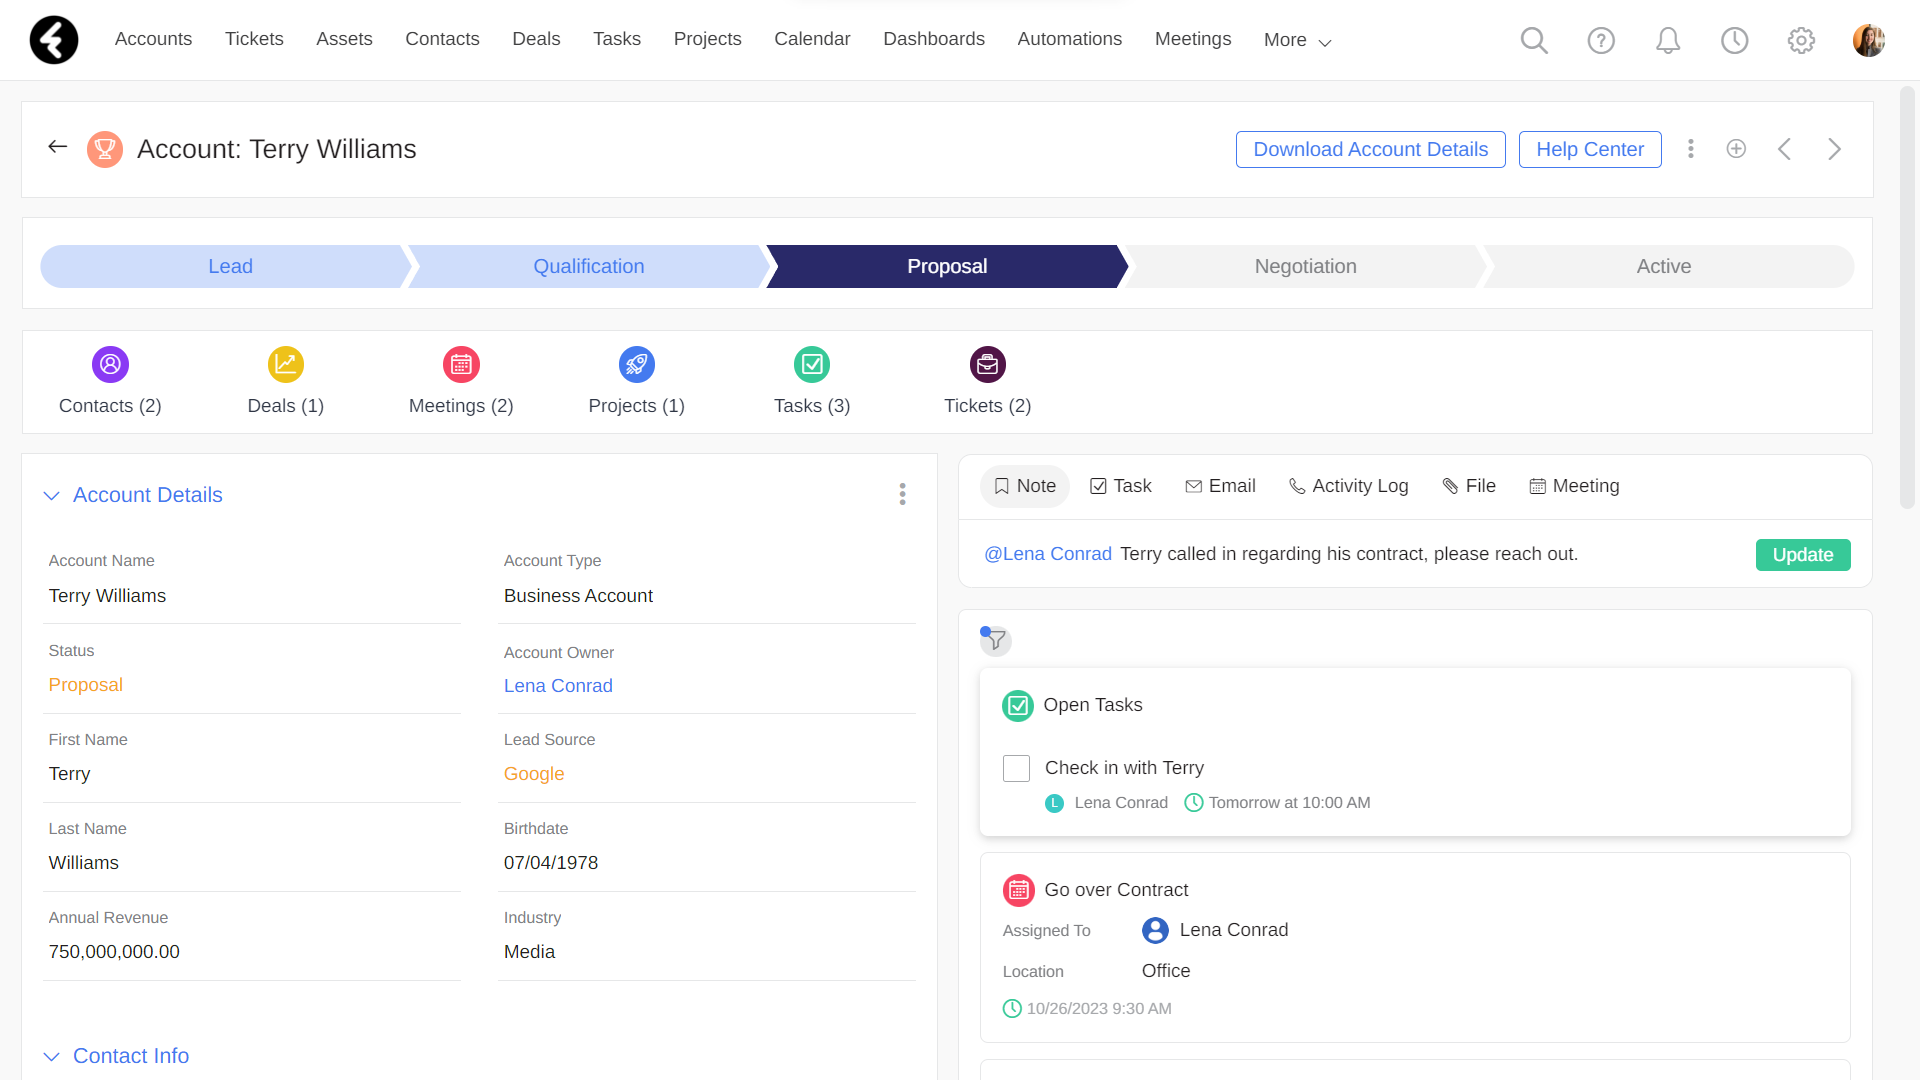Set the pipeline stage to Negotiation
This screenshot has height=1080, width=1920.
(x=1305, y=266)
